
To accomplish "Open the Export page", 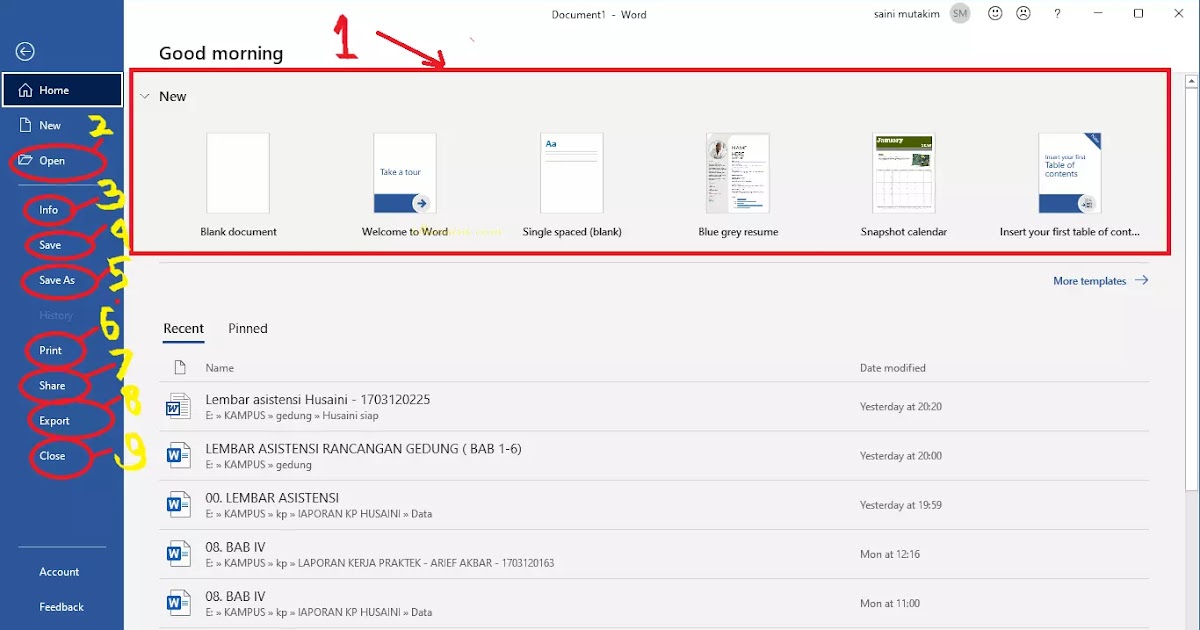I will 54,421.
